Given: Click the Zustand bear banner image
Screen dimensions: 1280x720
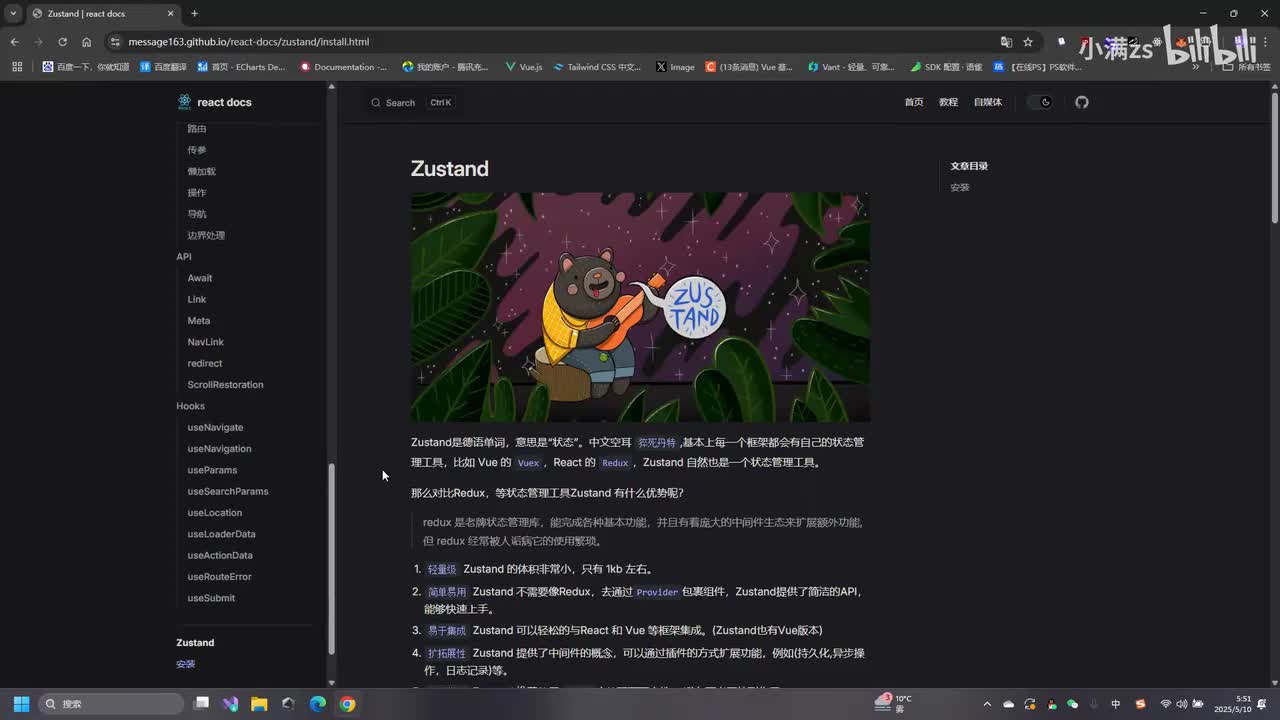Looking at the screenshot, I should [x=640, y=307].
